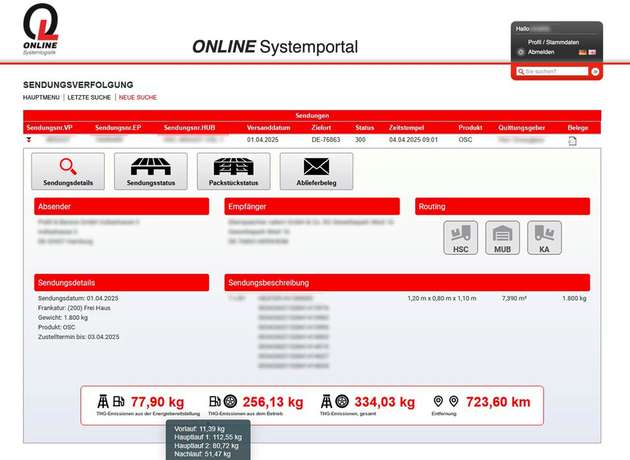
Task: Click the Sendungsnr.HUB column header
Action: tap(189, 128)
